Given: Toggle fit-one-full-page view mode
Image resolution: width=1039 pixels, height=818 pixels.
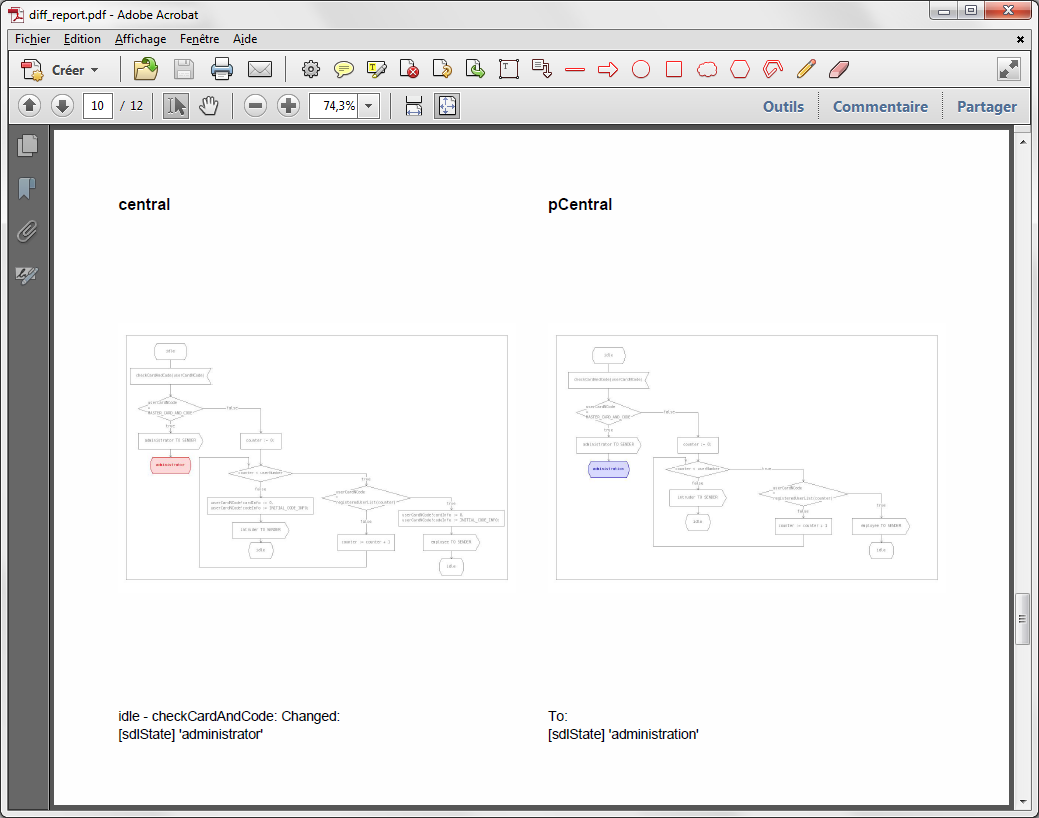Looking at the screenshot, I should point(446,106).
